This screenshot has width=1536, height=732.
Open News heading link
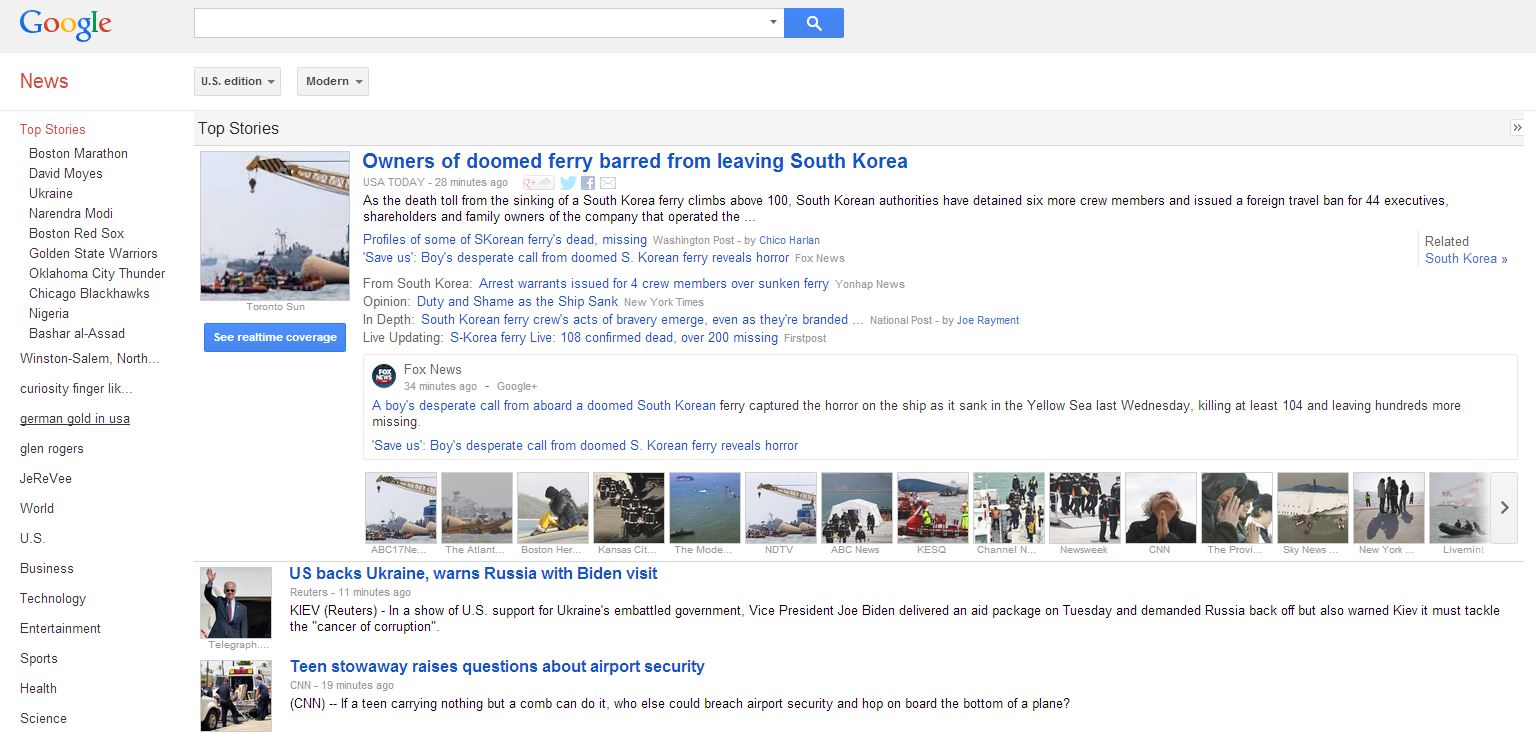coord(44,81)
